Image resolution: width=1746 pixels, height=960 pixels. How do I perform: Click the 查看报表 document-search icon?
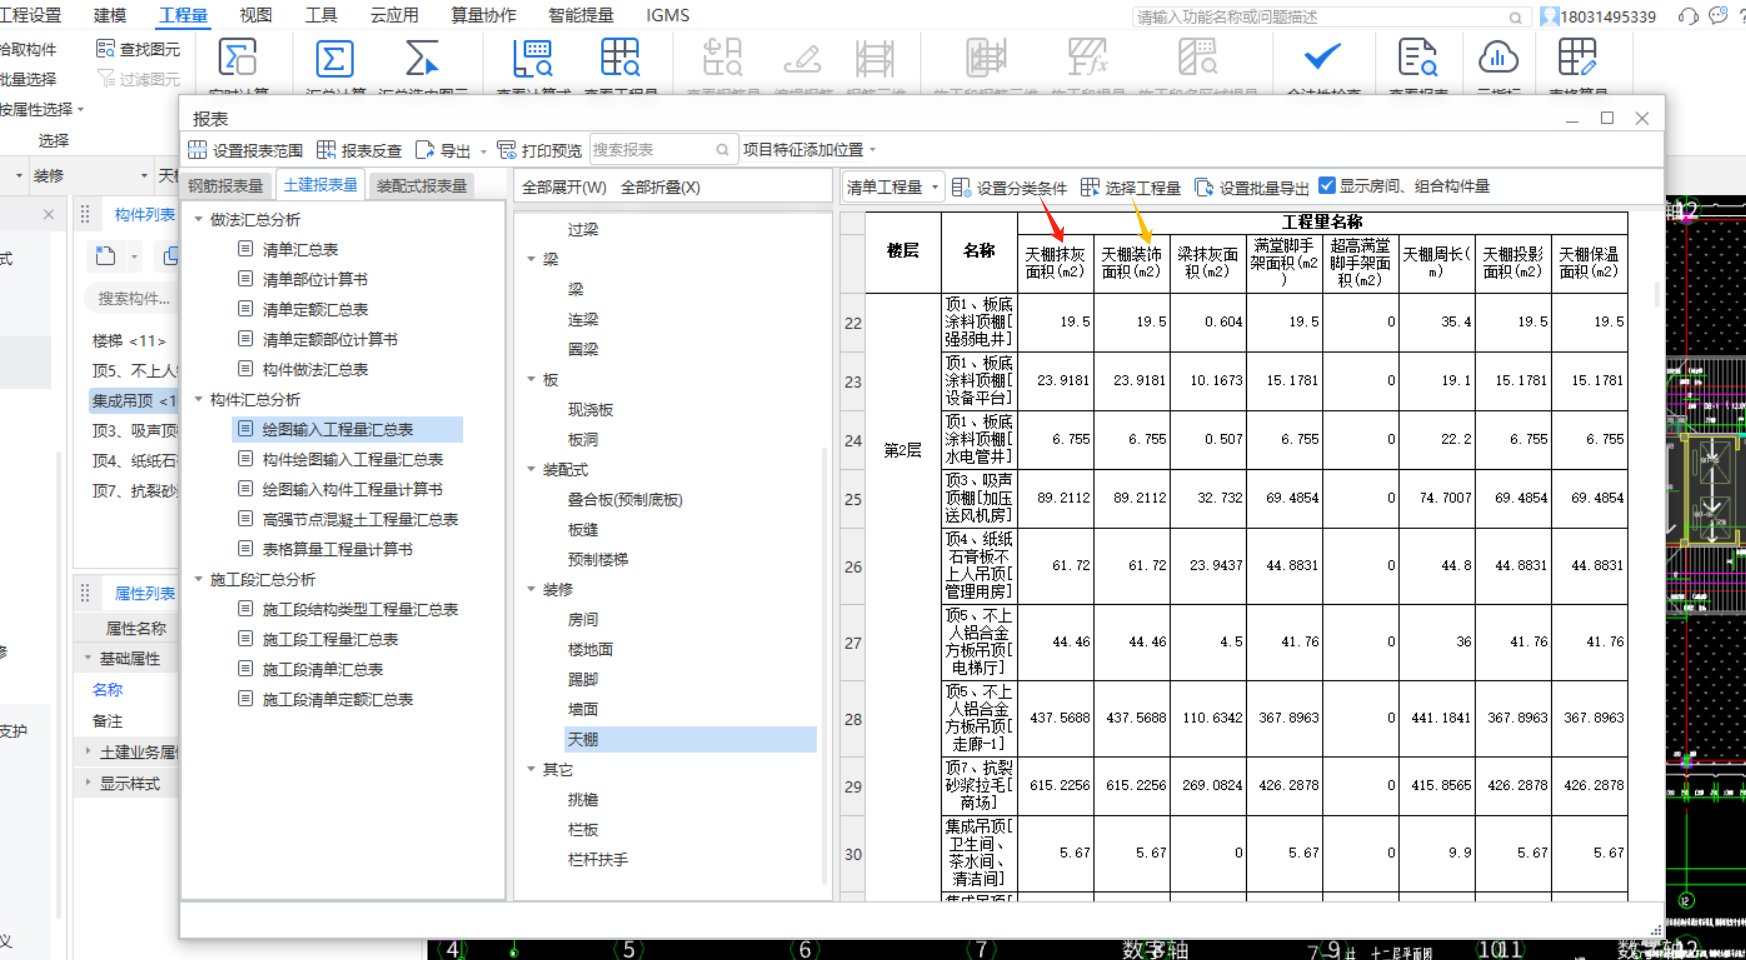pos(1417,59)
